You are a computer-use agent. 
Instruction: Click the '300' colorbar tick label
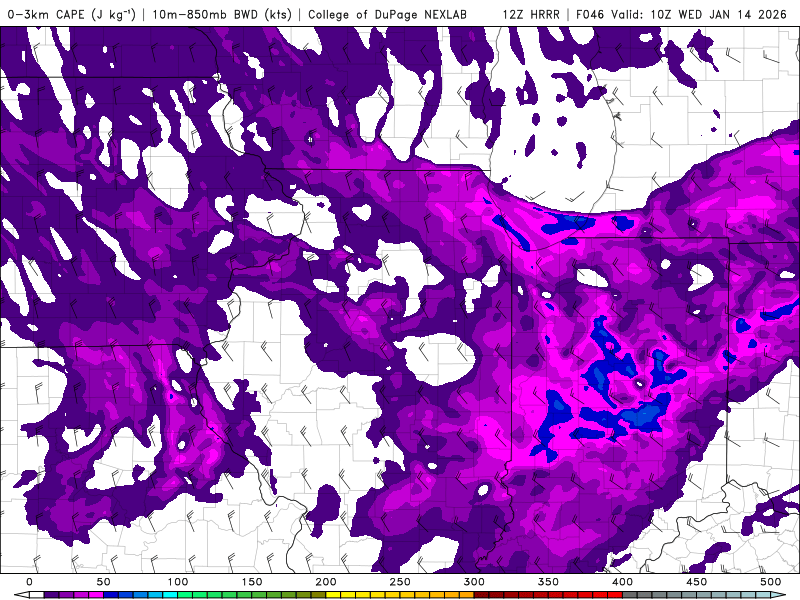coord(474,582)
